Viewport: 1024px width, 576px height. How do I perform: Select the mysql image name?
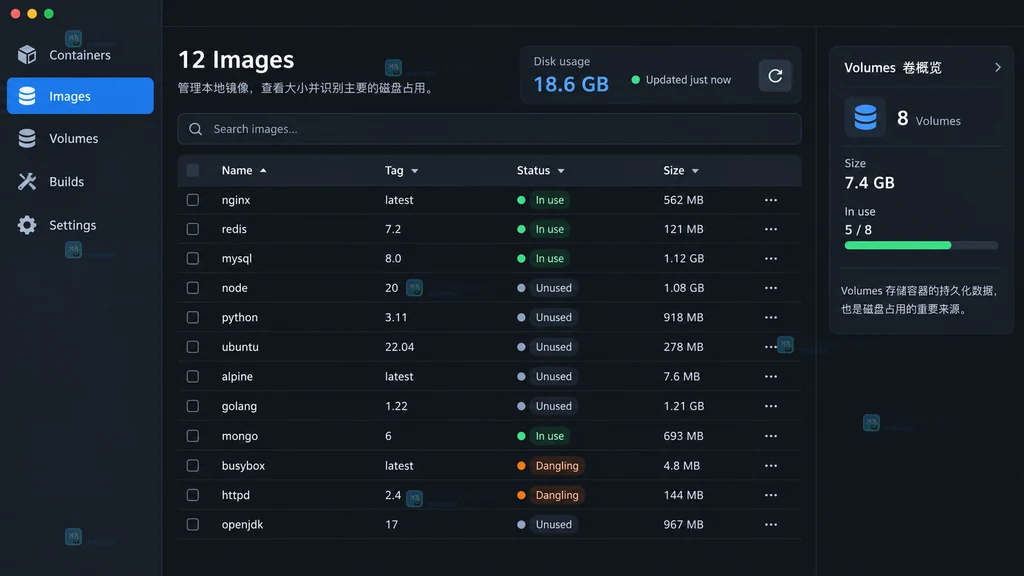[x=236, y=259]
